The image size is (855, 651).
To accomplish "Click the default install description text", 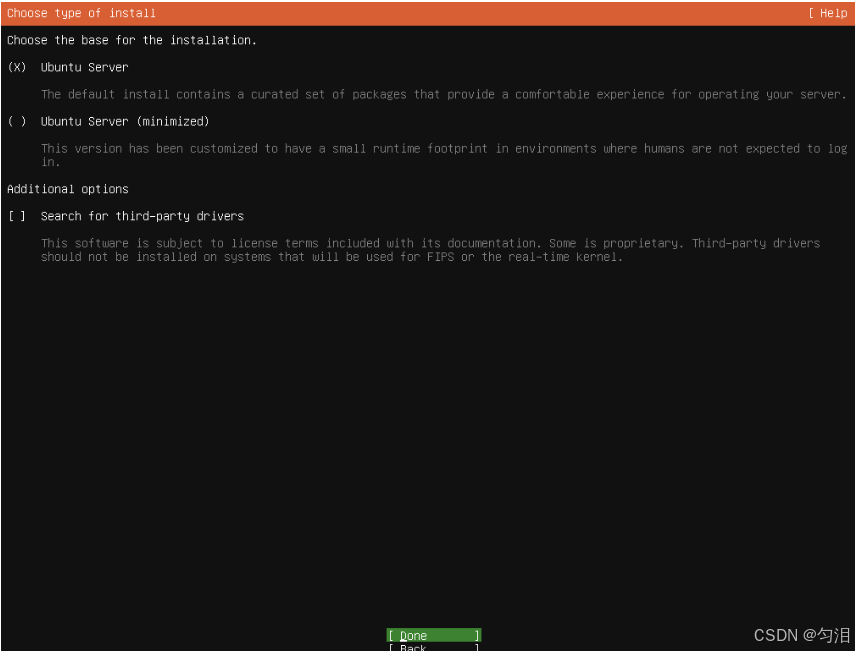I will (x=443, y=94).
